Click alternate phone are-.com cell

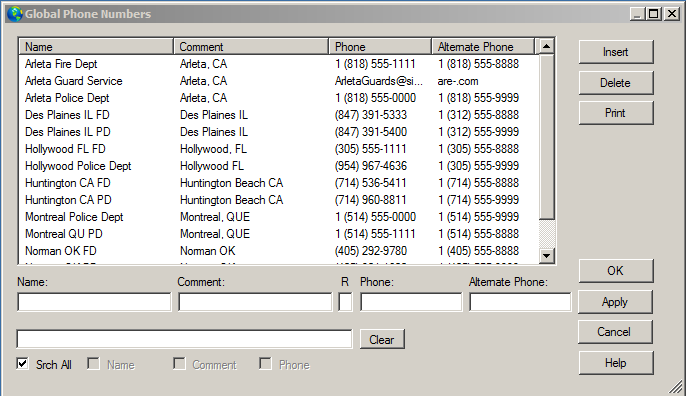pyautogui.click(x=458, y=81)
